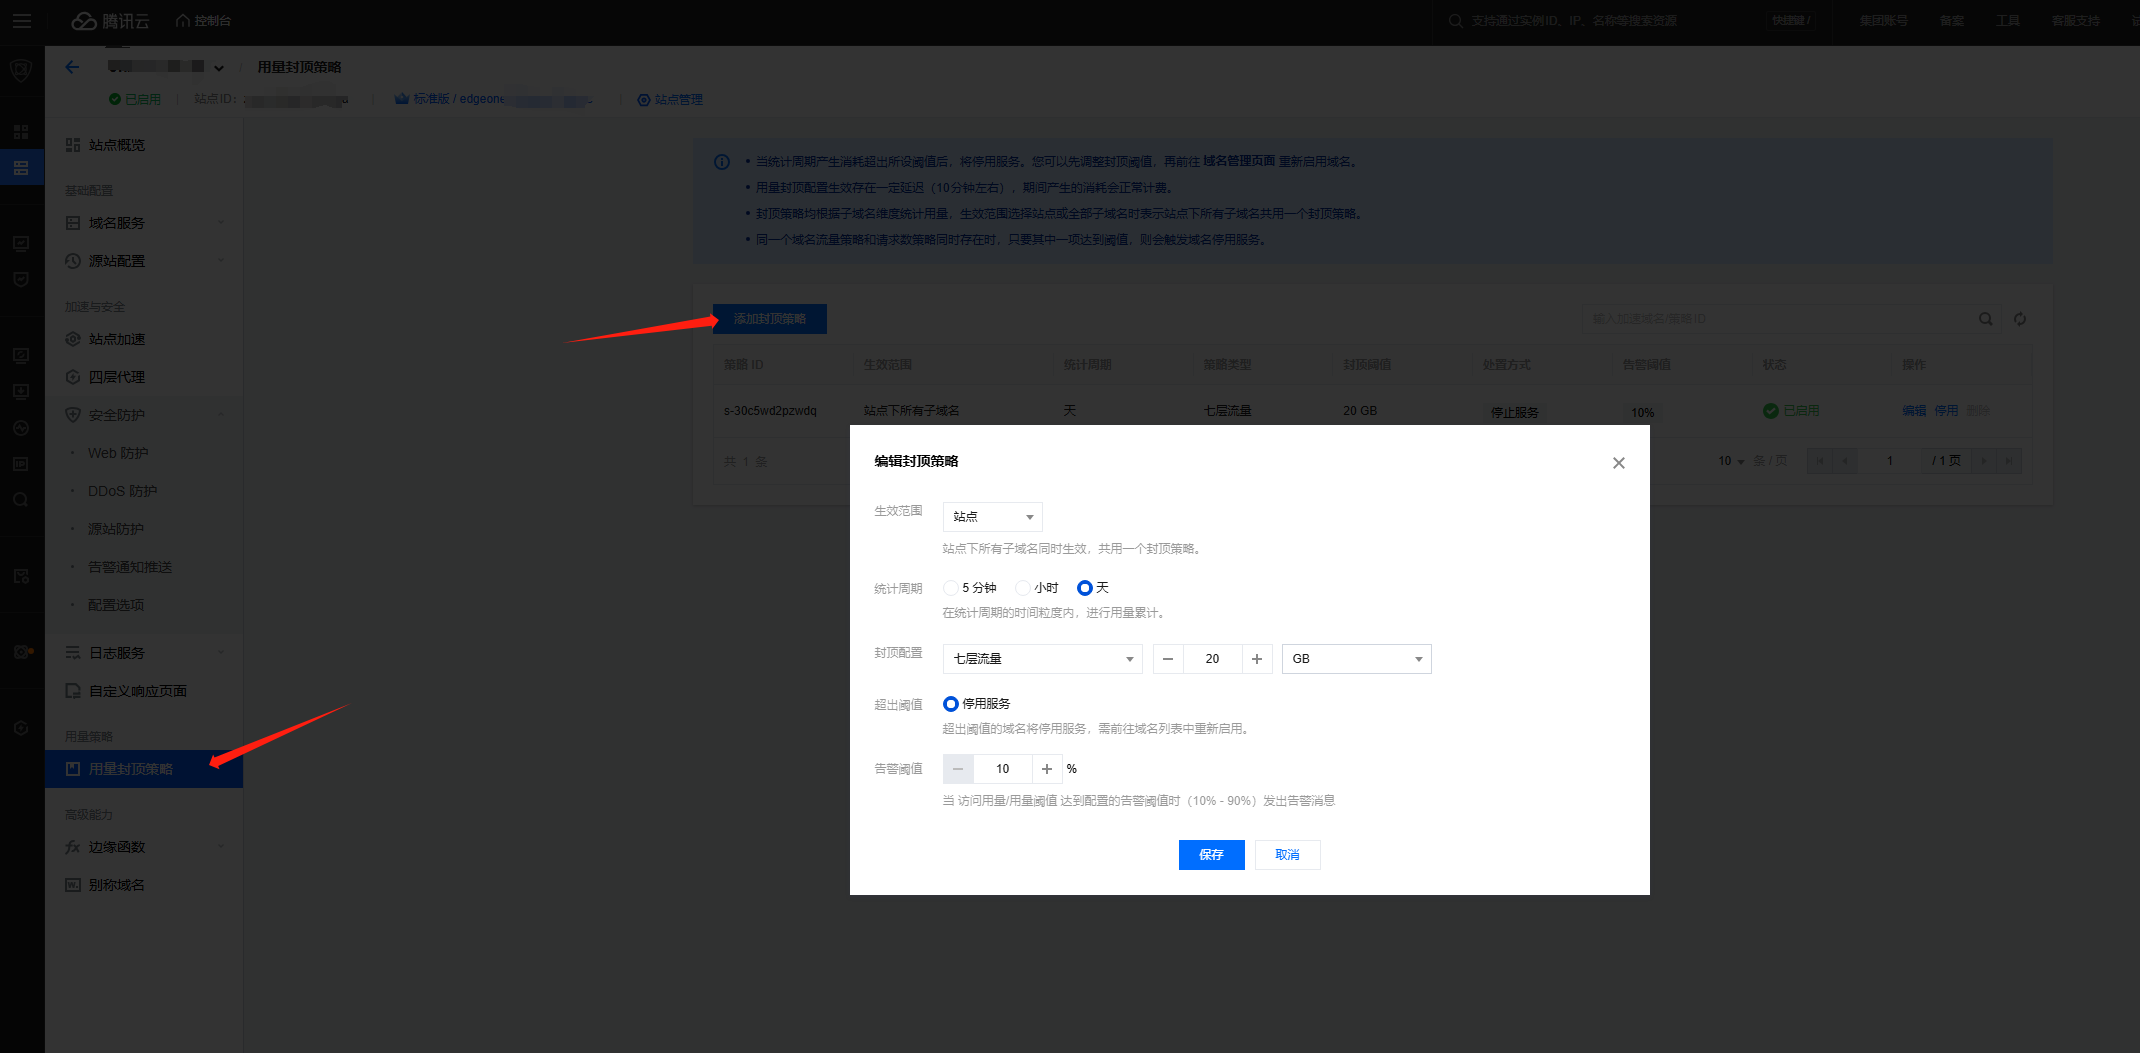
Task: Go to the first page in the pagination
Action: pyautogui.click(x=1820, y=461)
